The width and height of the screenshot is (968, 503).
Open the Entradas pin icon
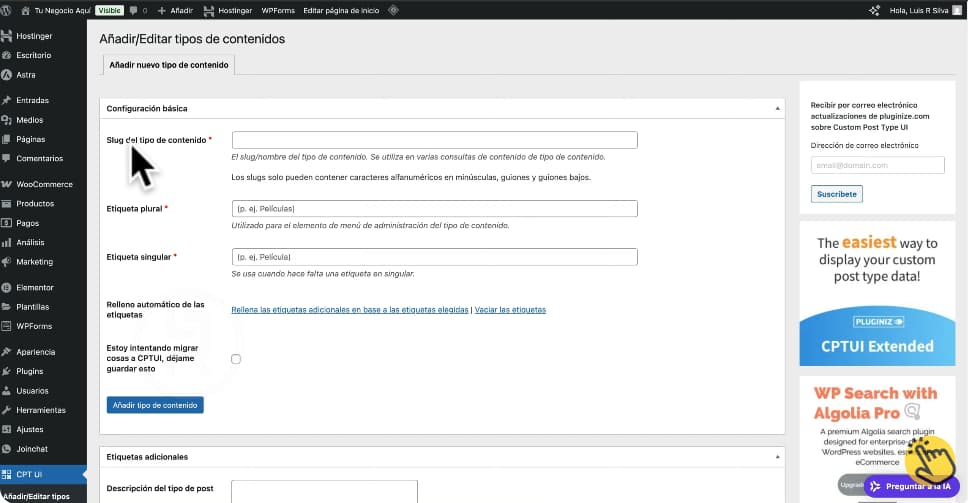coord(7,100)
